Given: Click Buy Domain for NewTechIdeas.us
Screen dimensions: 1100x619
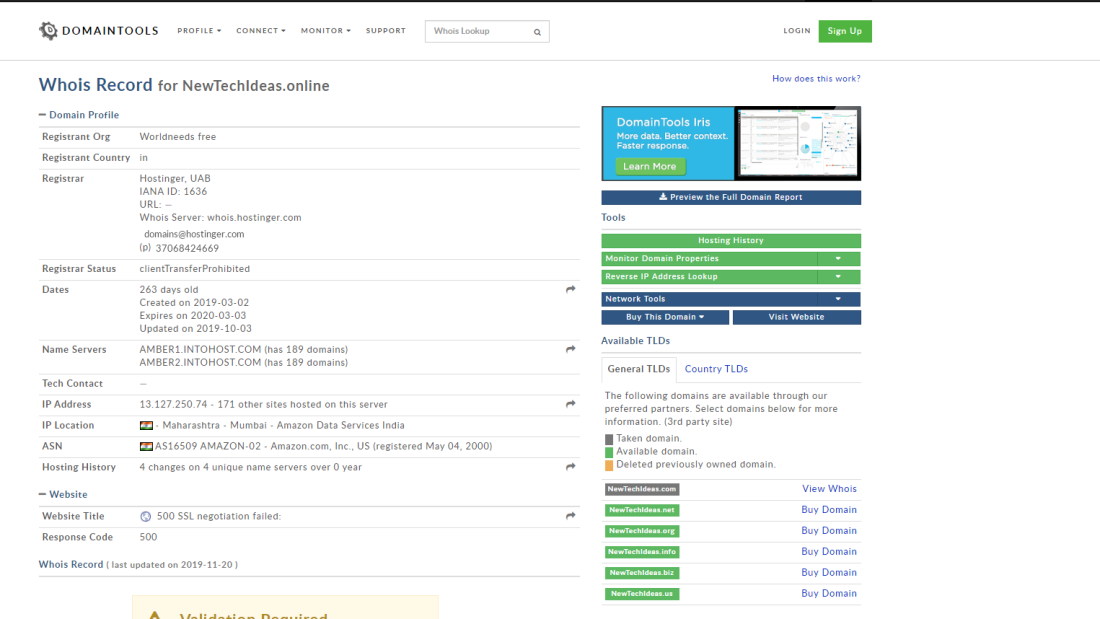Looking at the screenshot, I should pos(829,594).
